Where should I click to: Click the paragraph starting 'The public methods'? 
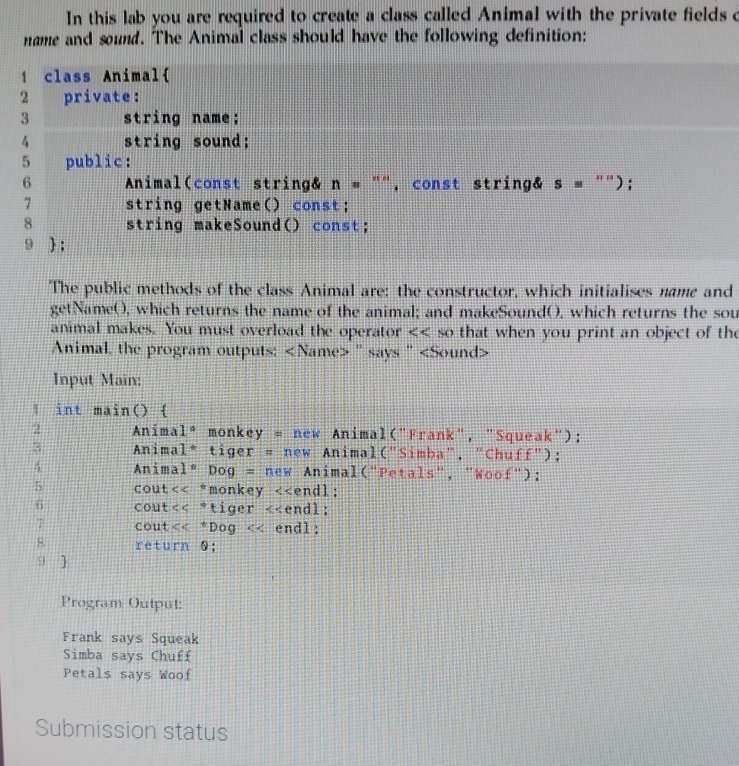click(x=395, y=320)
